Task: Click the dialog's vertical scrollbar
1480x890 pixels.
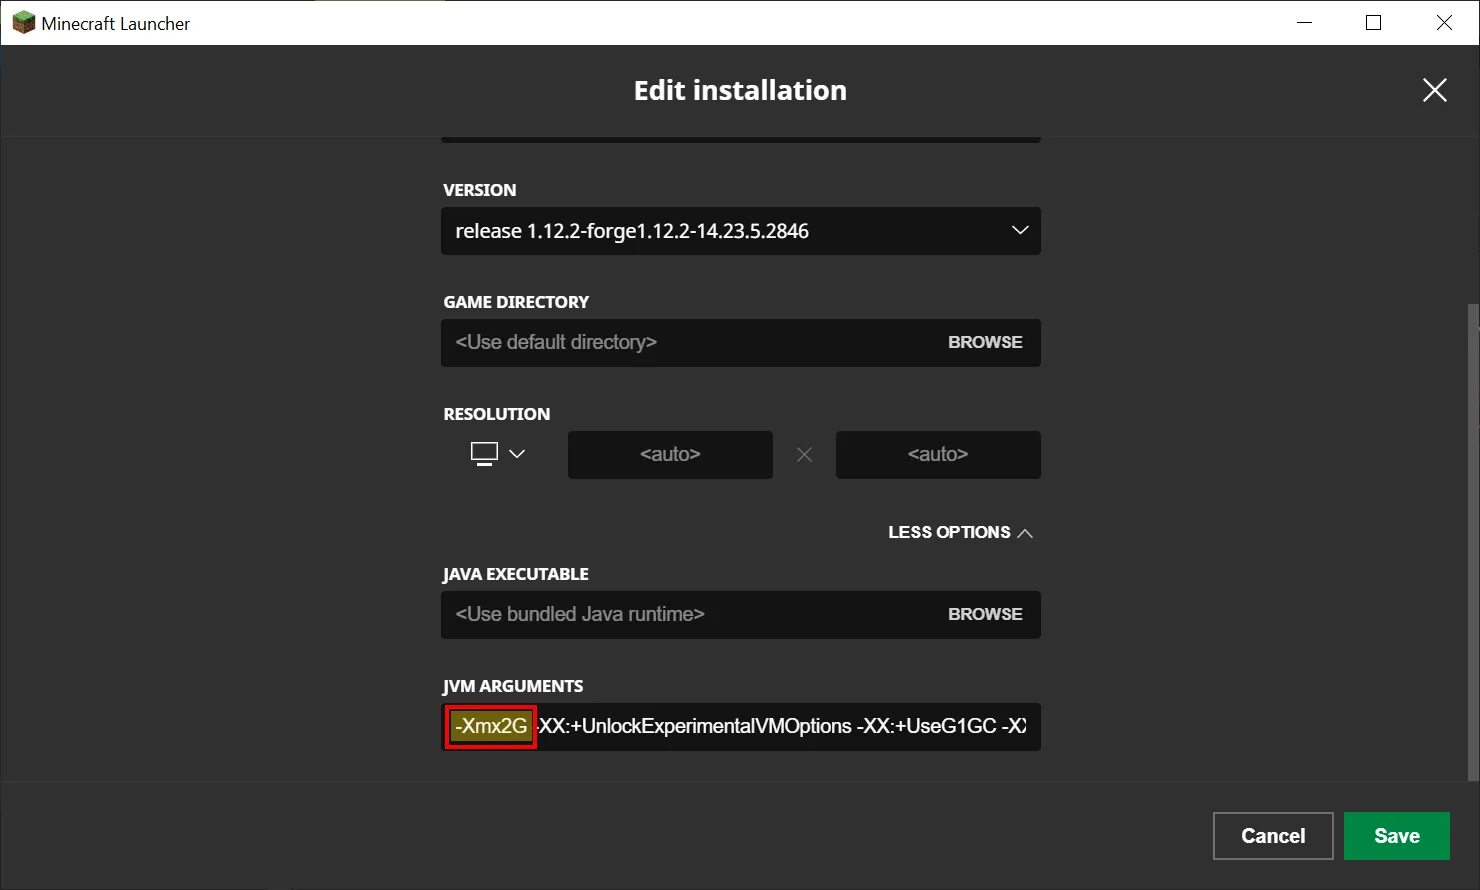Action: [x=1472, y=540]
